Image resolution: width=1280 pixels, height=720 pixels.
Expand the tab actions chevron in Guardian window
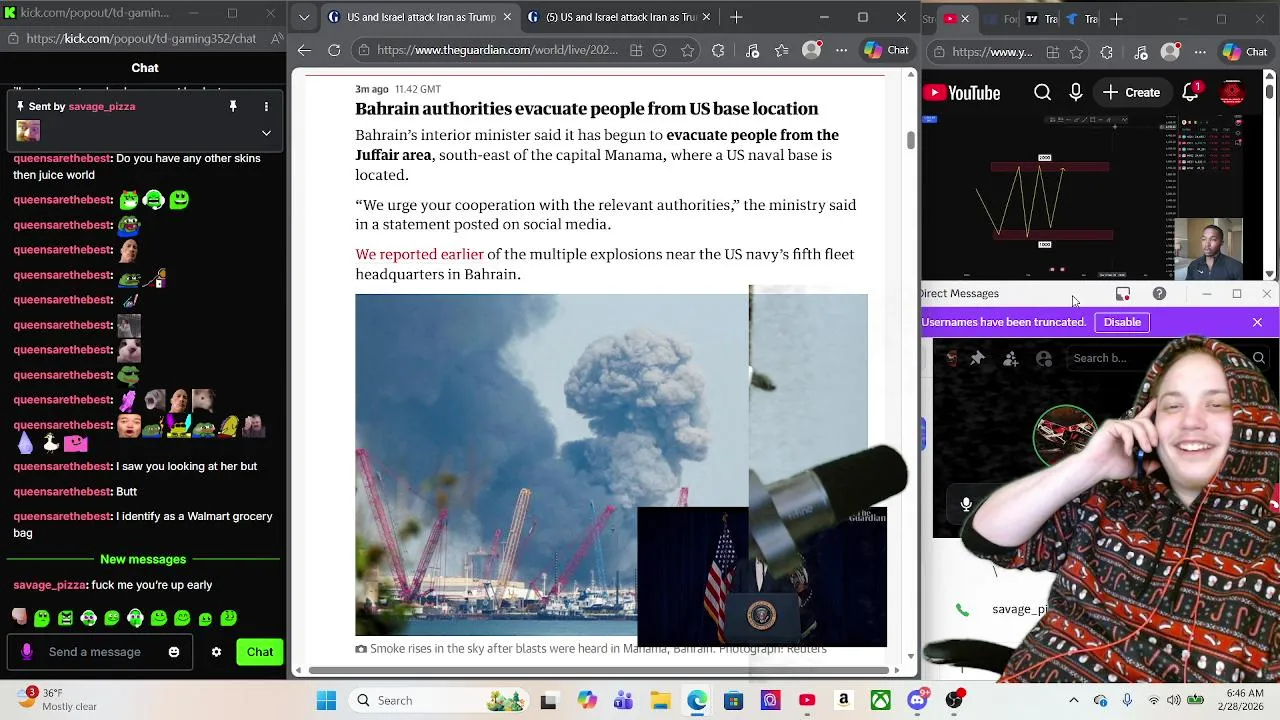tap(304, 17)
